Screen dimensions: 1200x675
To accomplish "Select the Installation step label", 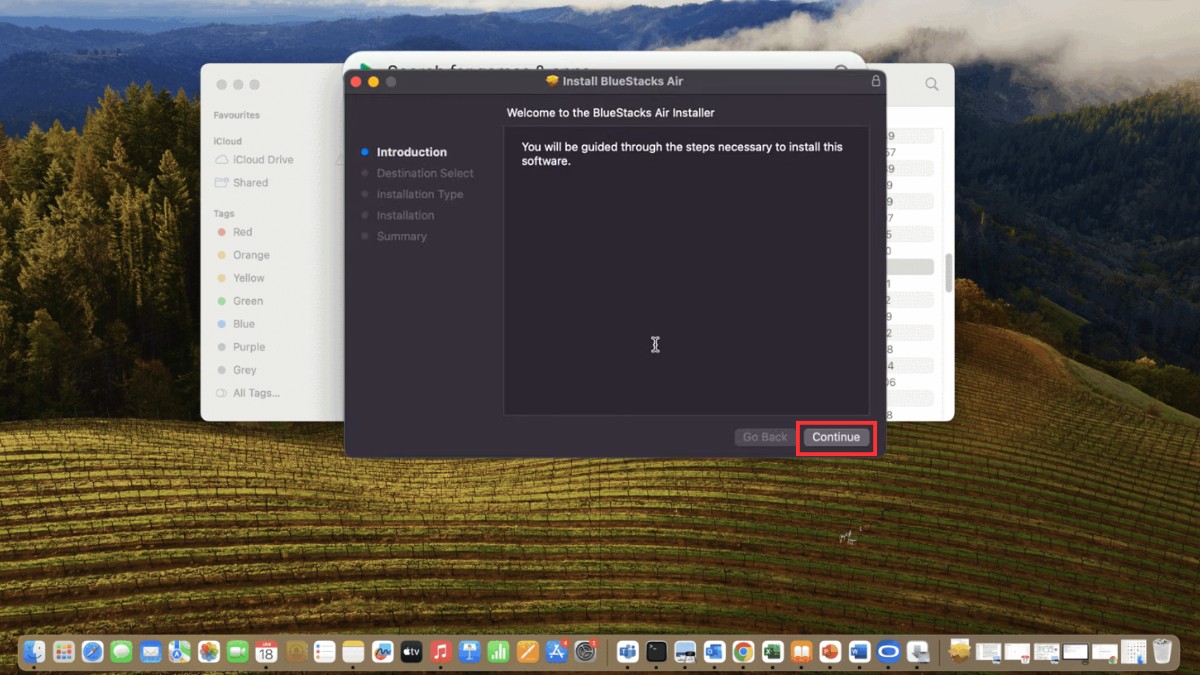I will click(x=405, y=215).
